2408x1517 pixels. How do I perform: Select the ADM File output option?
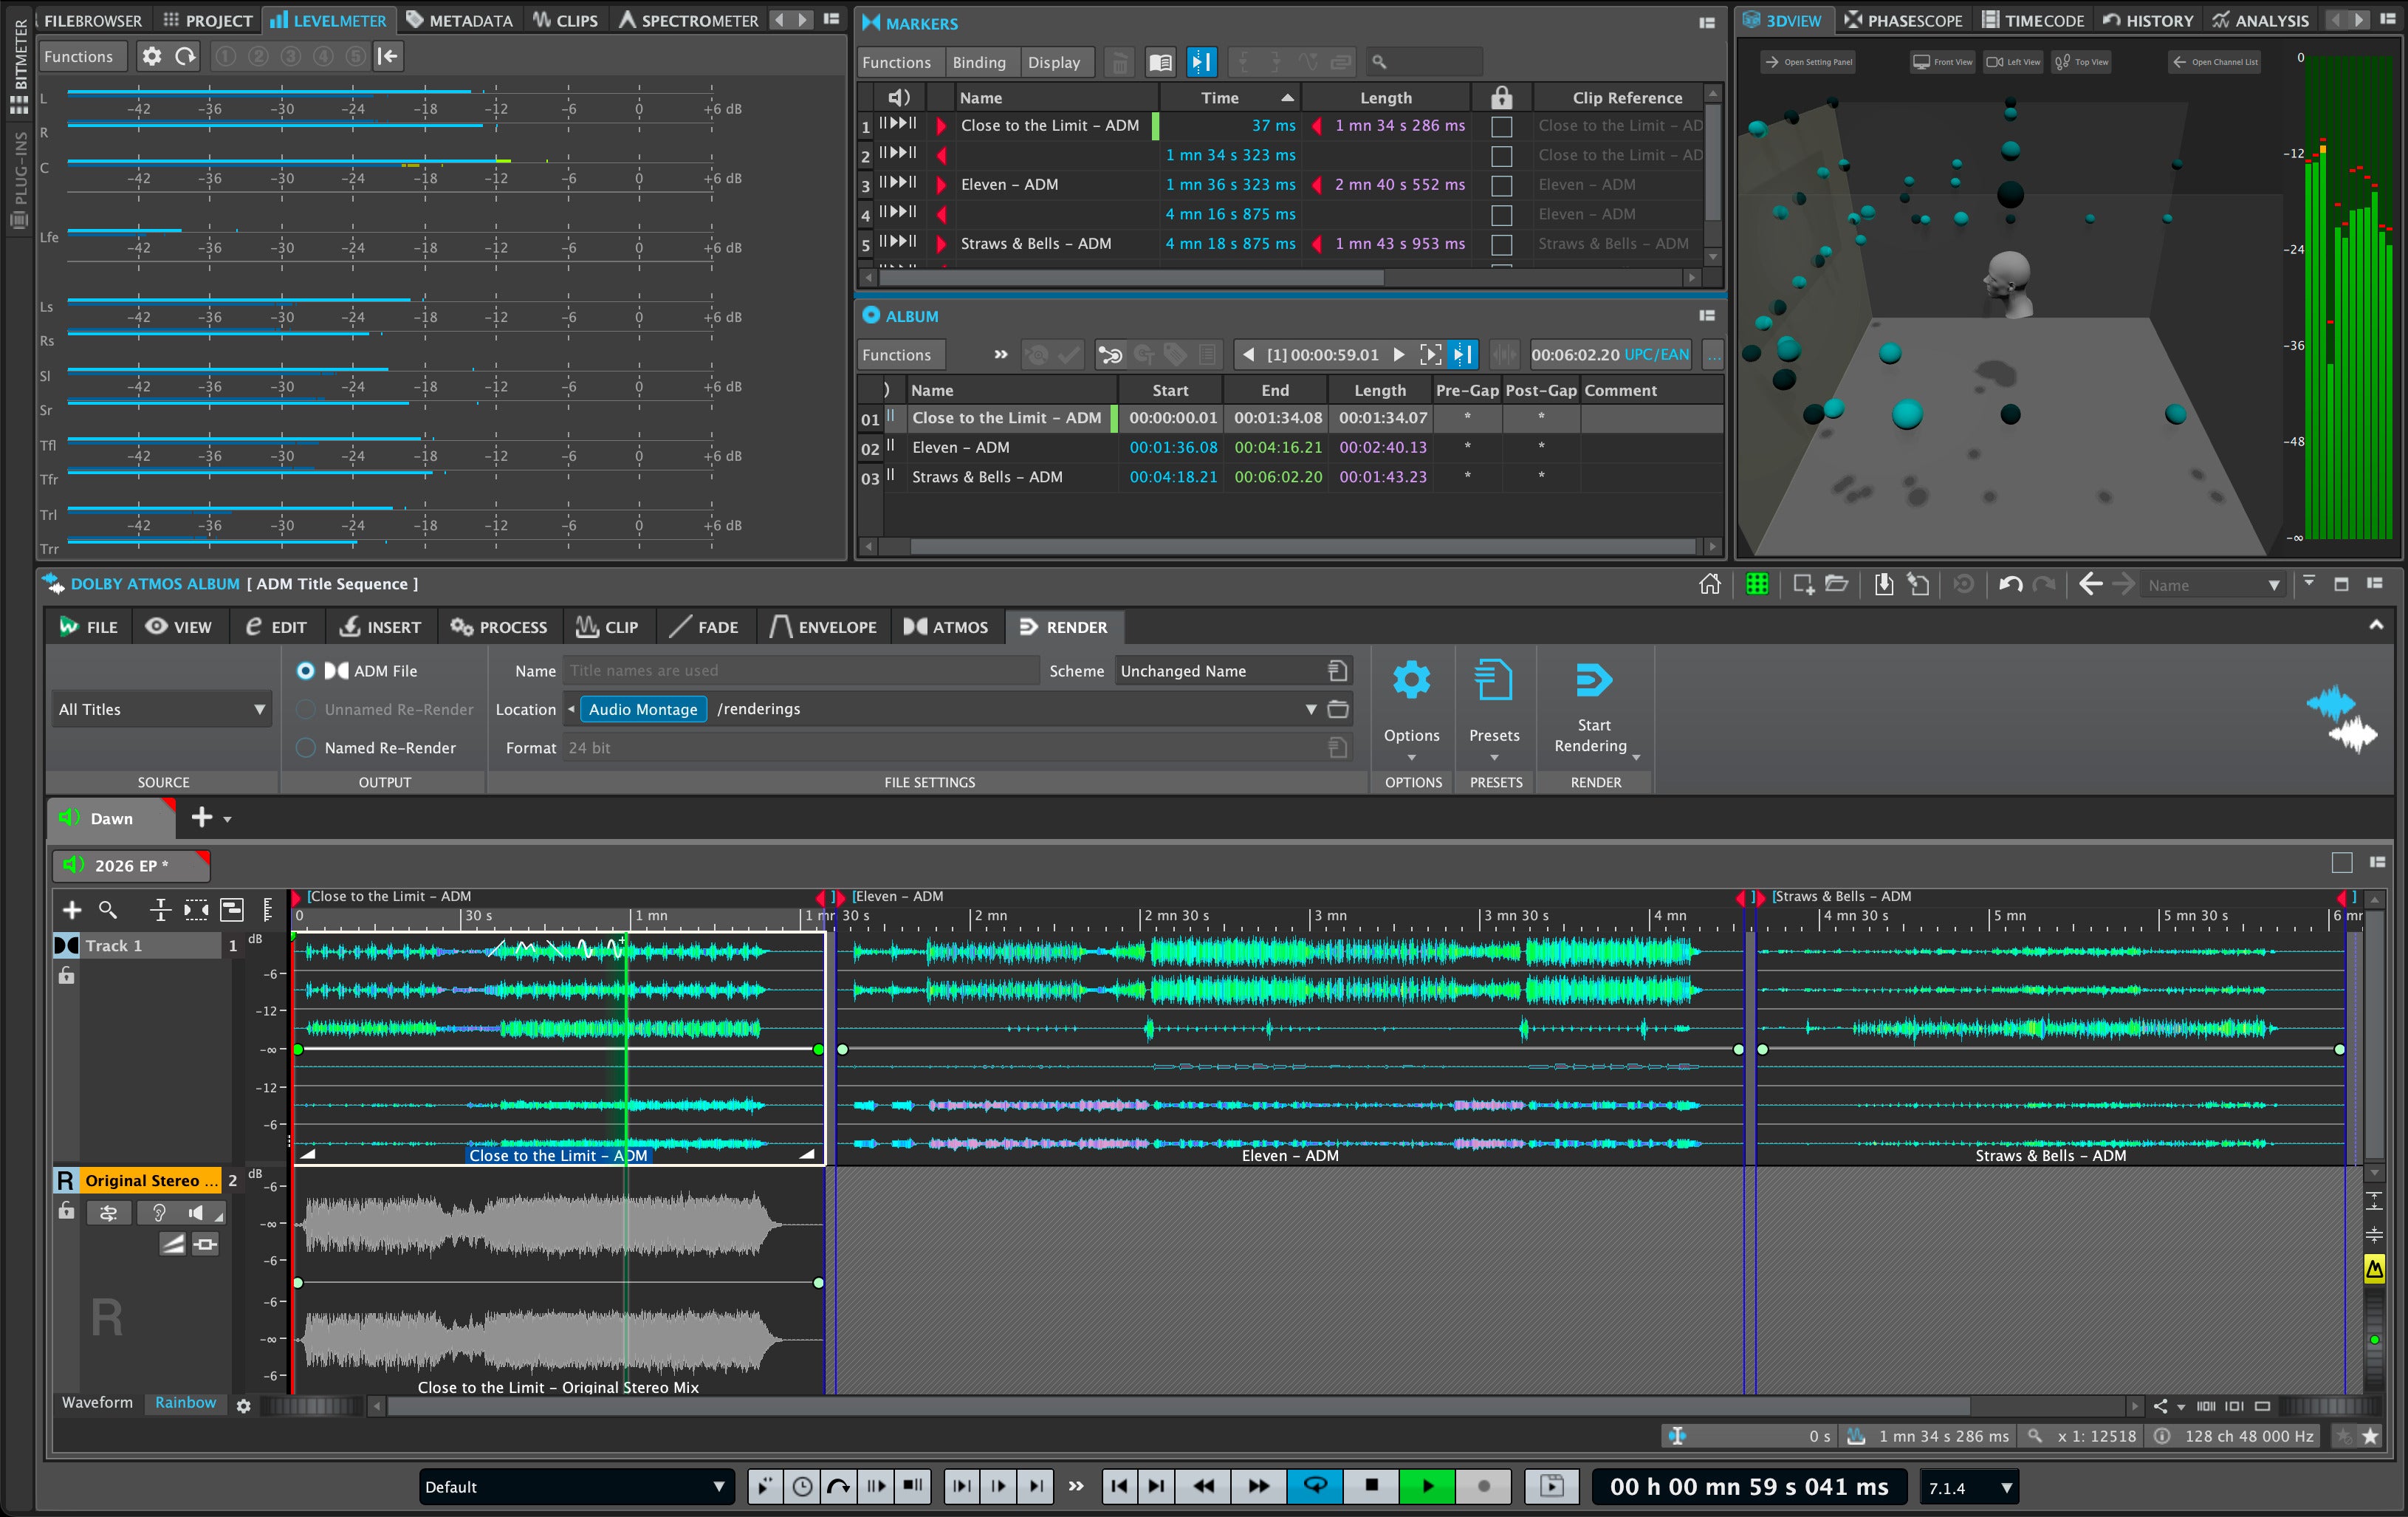306,671
